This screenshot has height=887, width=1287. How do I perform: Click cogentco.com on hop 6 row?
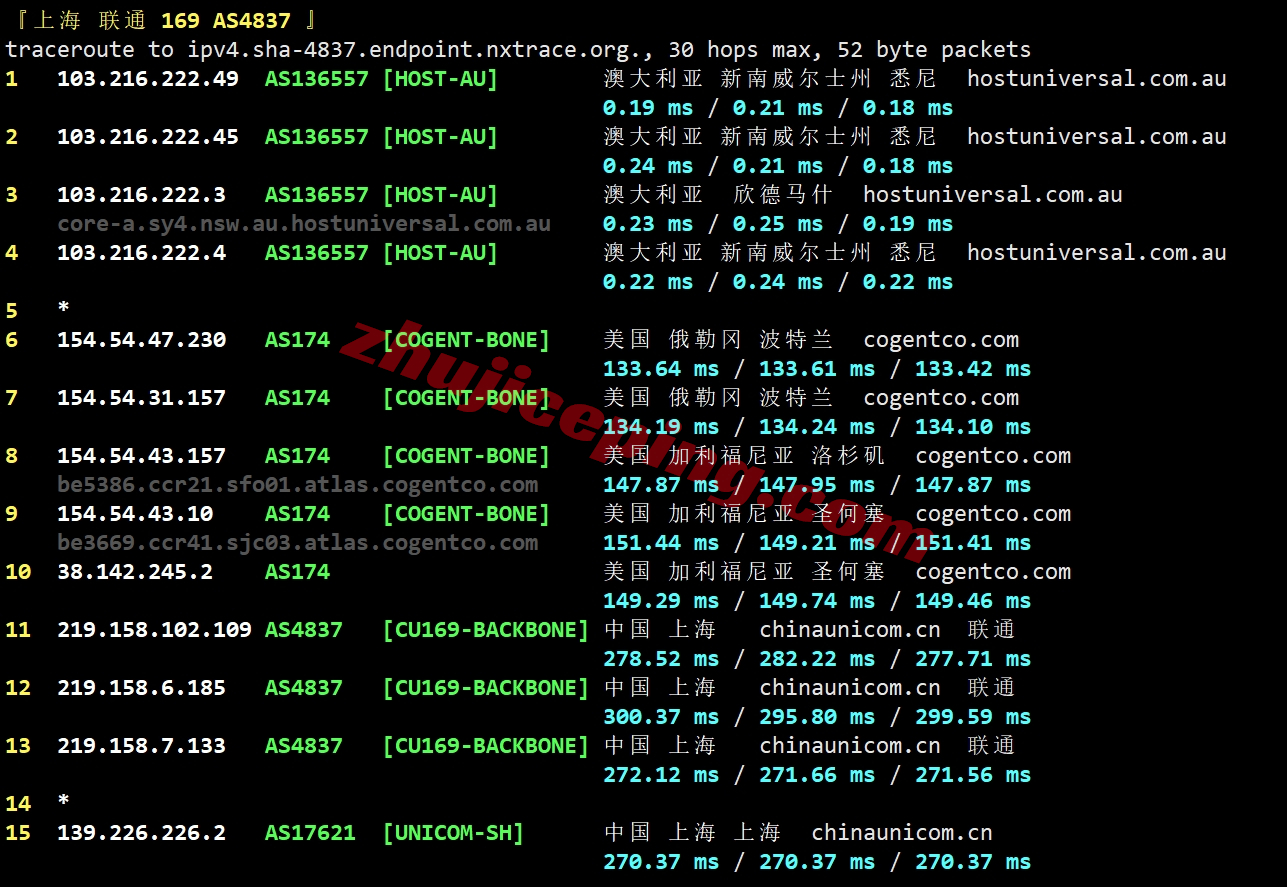941,340
